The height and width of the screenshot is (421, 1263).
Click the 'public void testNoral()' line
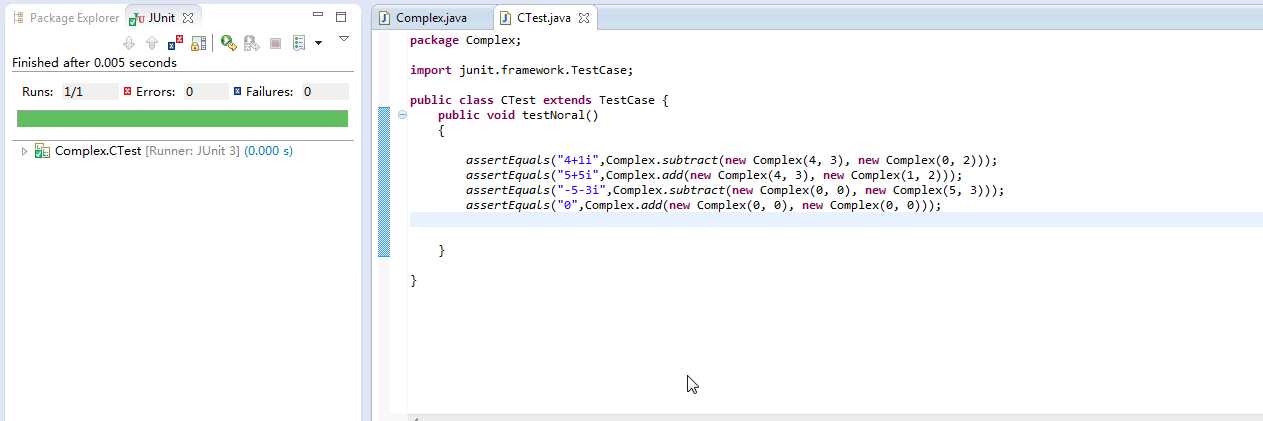coord(517,115)
